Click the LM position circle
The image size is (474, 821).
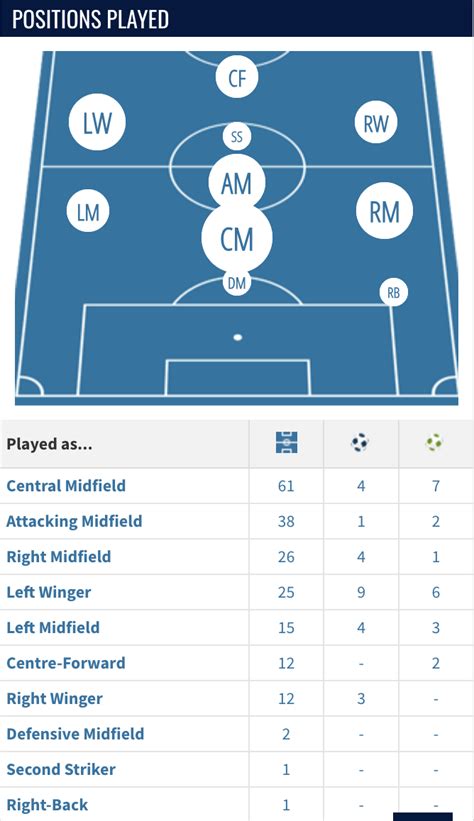[x=88, y=211]
